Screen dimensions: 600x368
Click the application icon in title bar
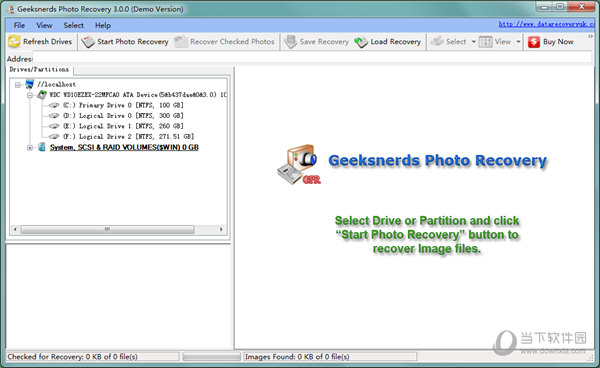pos(11,9)
